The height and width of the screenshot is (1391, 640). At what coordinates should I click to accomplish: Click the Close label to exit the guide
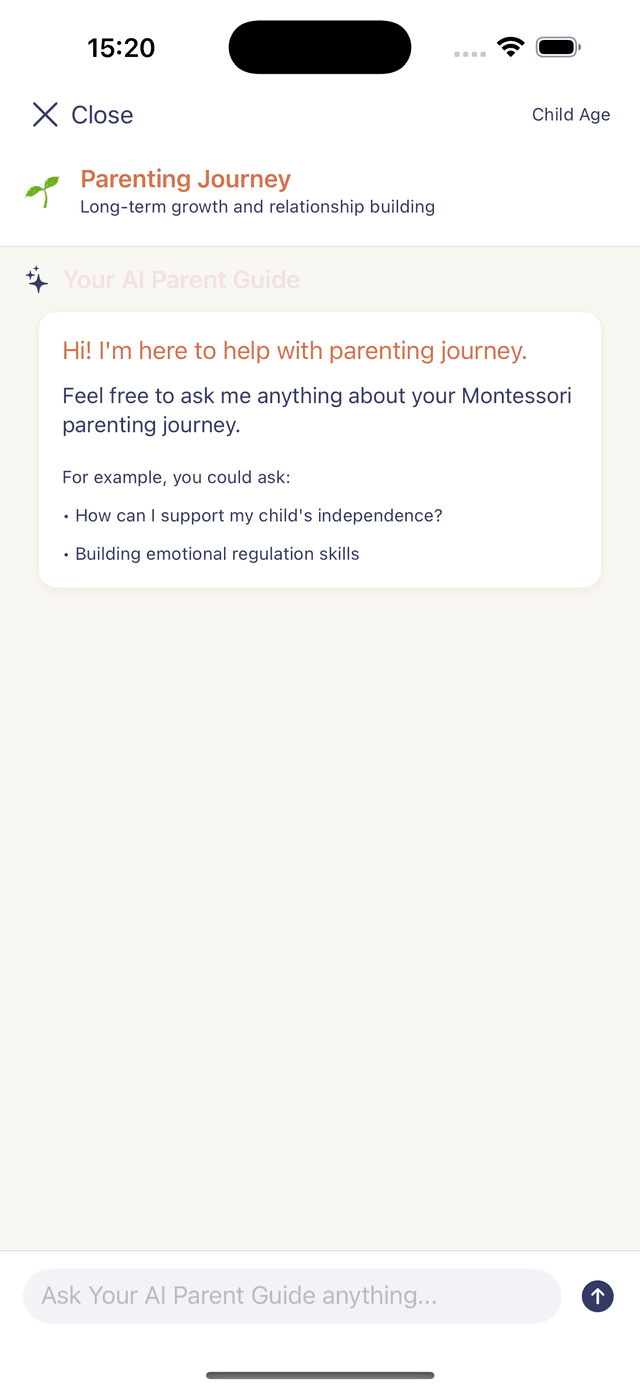click(103, 114)
